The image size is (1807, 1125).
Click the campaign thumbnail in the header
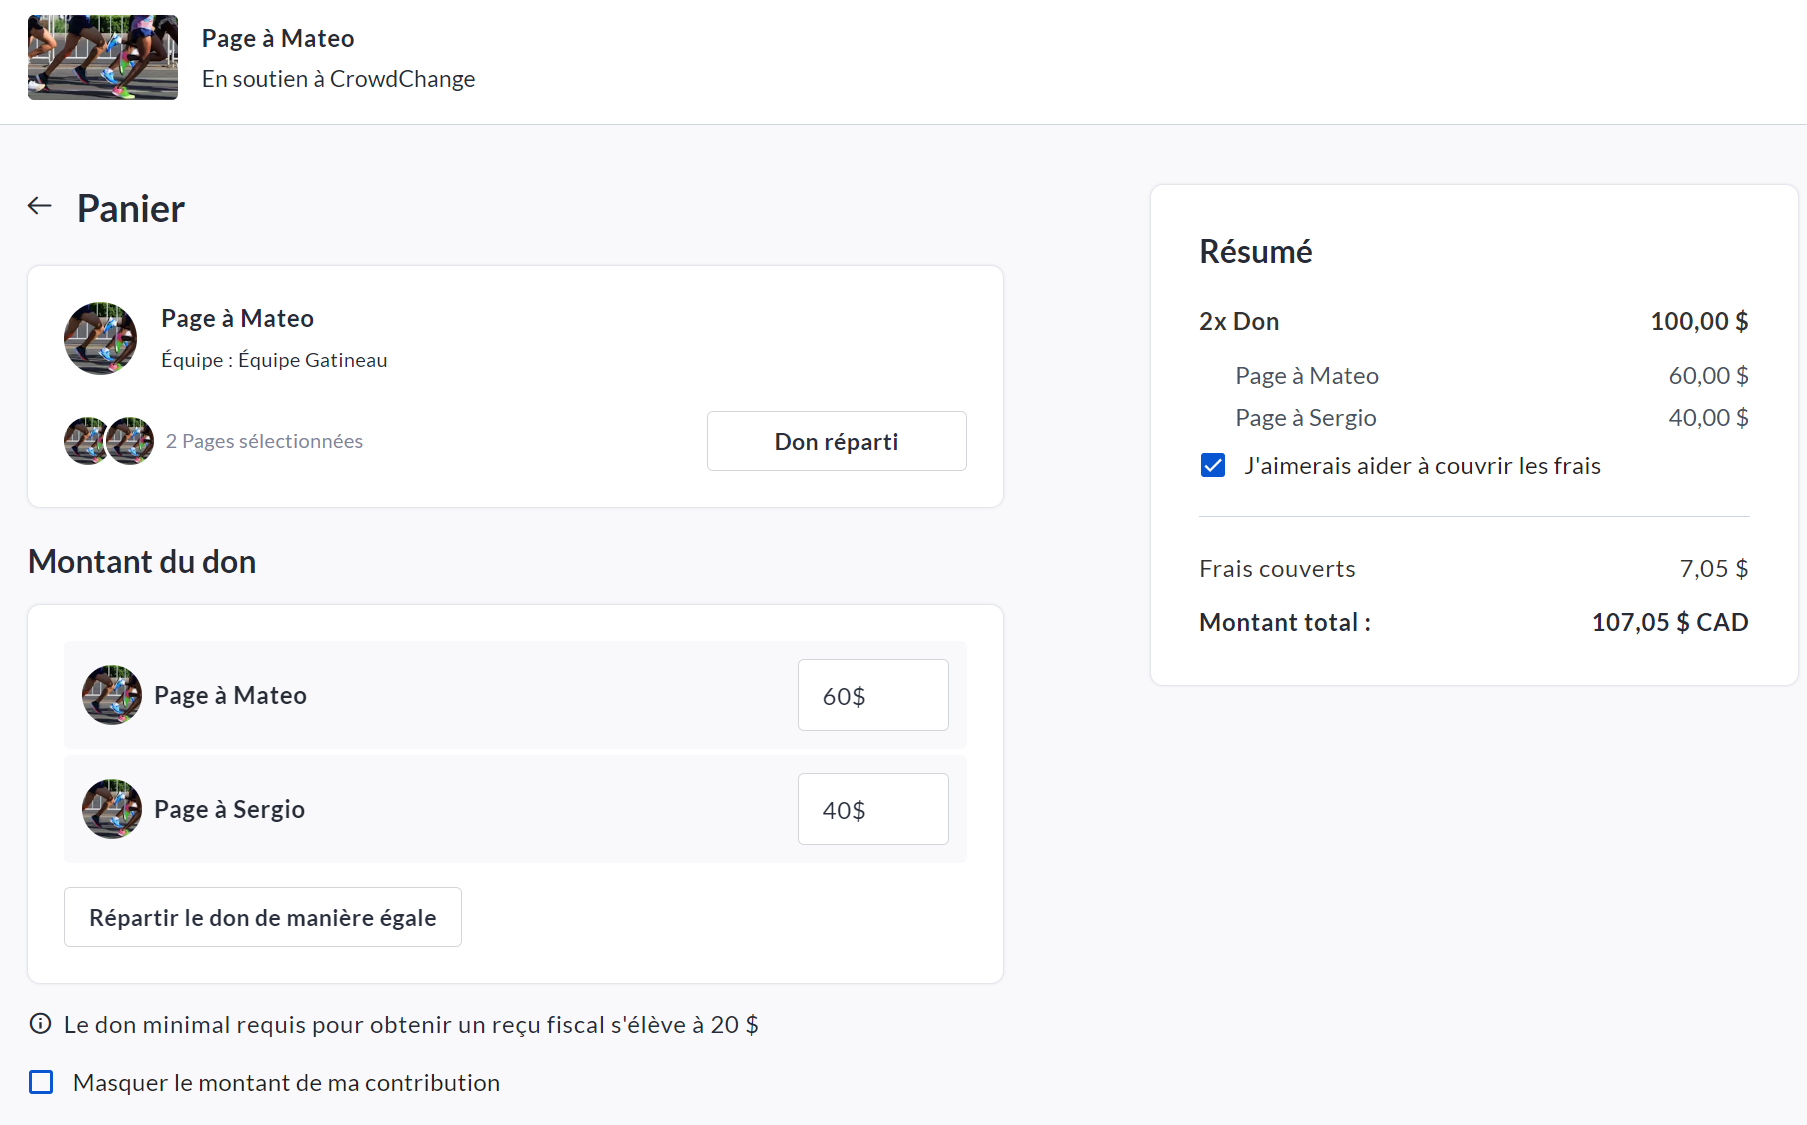click(x=103, y=57)
